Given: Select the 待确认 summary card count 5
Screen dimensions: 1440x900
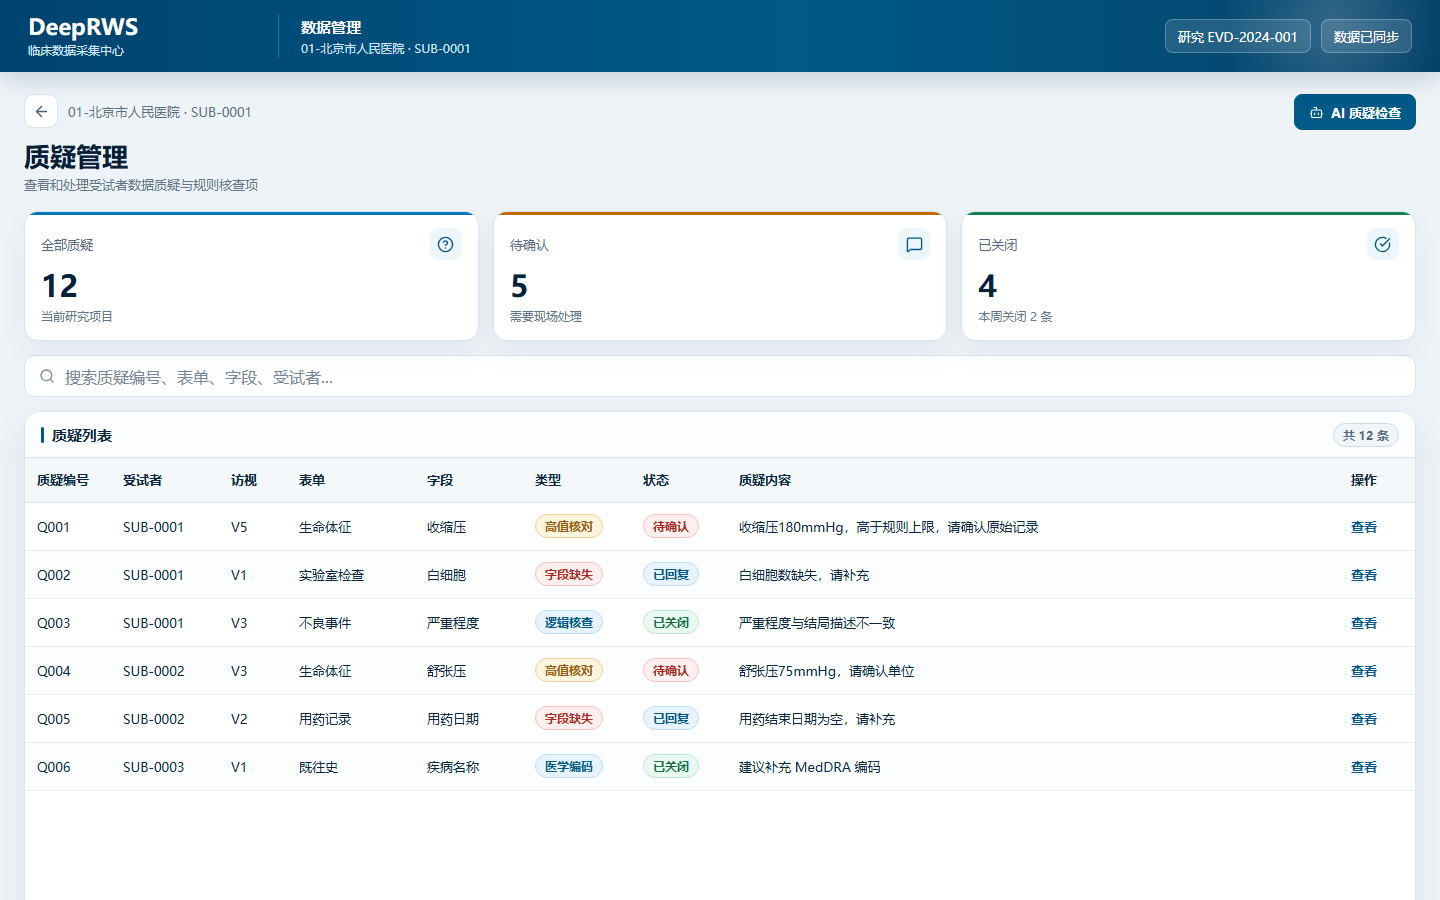Looking at the screenshot, I should click(519, 286).
